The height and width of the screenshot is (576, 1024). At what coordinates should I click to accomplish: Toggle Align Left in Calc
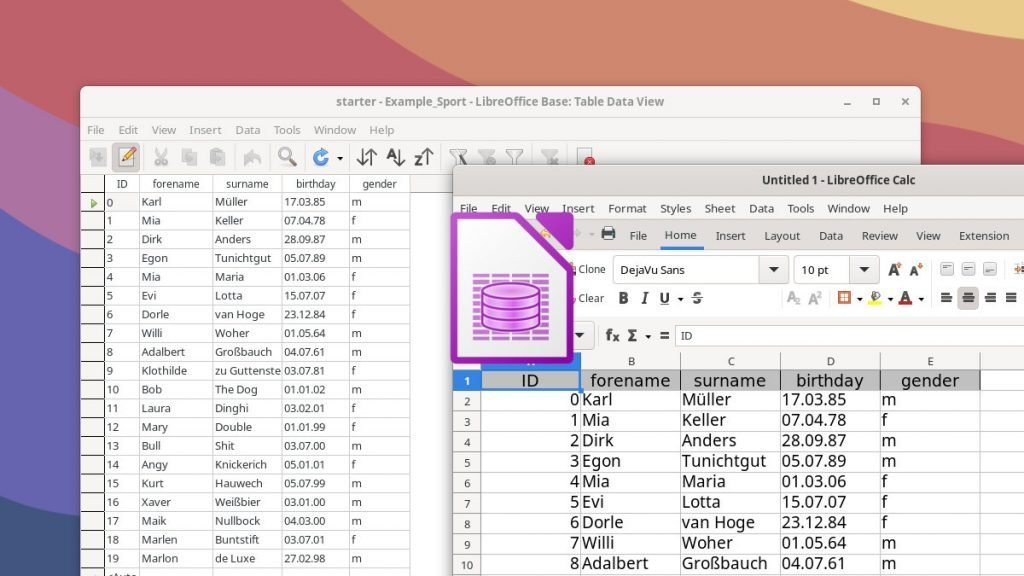pos(946,298)
